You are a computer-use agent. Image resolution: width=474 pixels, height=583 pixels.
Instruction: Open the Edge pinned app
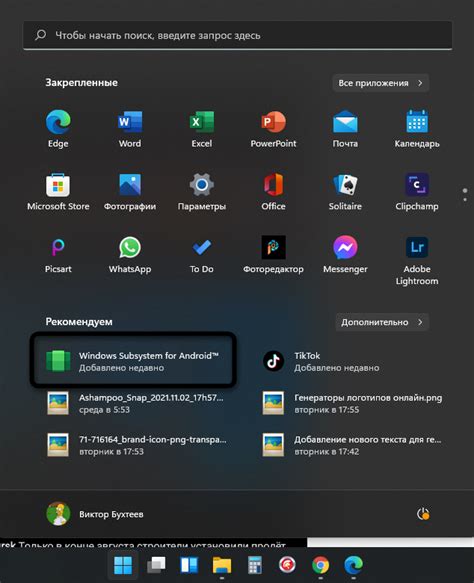tap(58, 128)
